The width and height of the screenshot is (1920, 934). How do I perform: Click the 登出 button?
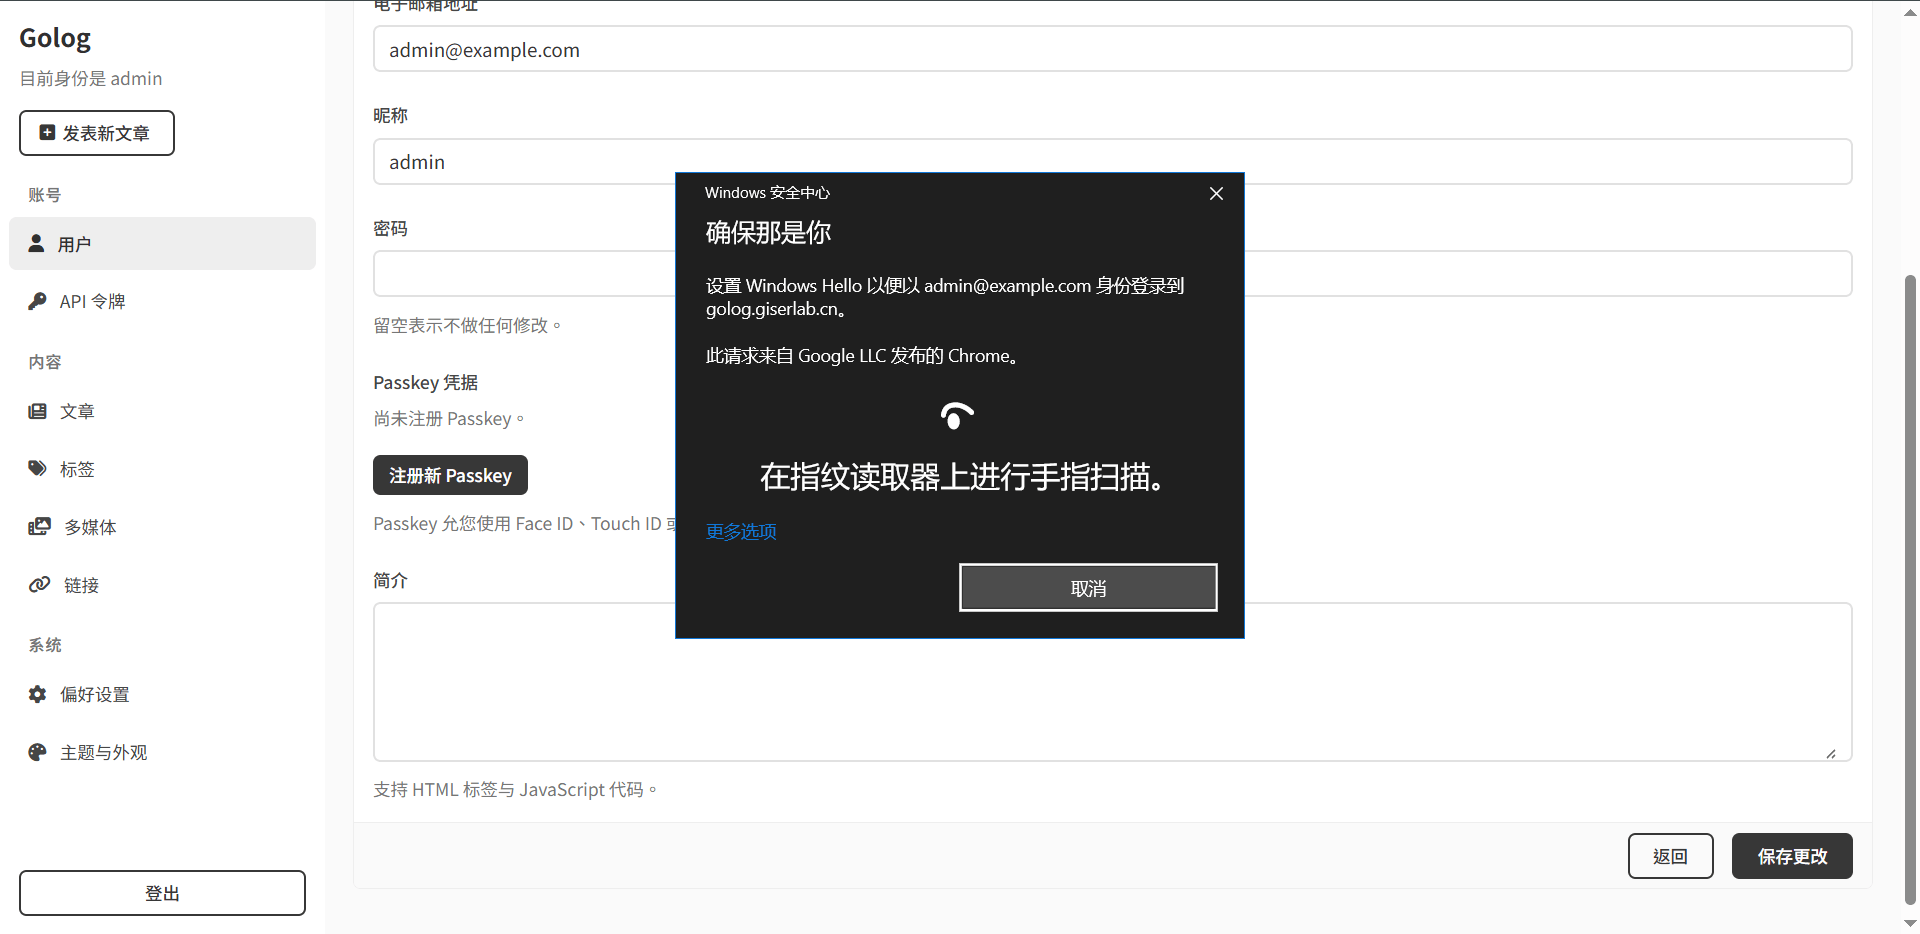162,893
